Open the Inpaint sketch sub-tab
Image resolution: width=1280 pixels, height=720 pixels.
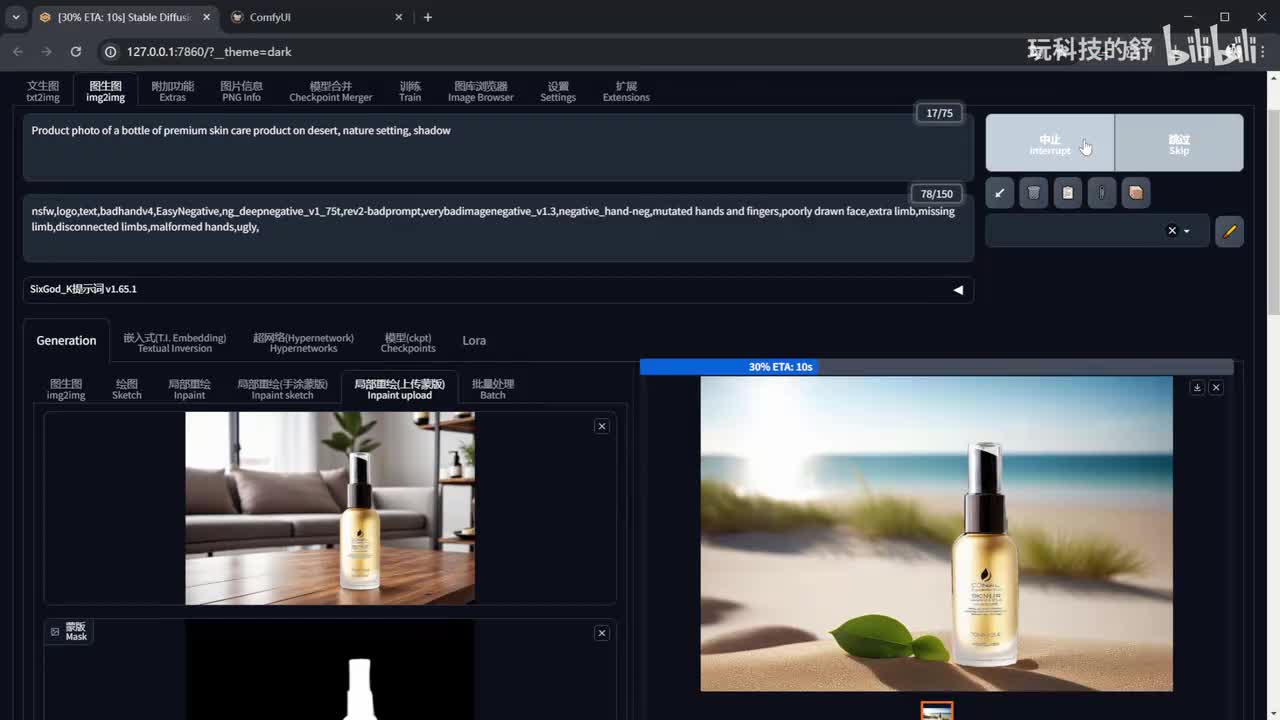pyautogui.click(x=282, y=389)
